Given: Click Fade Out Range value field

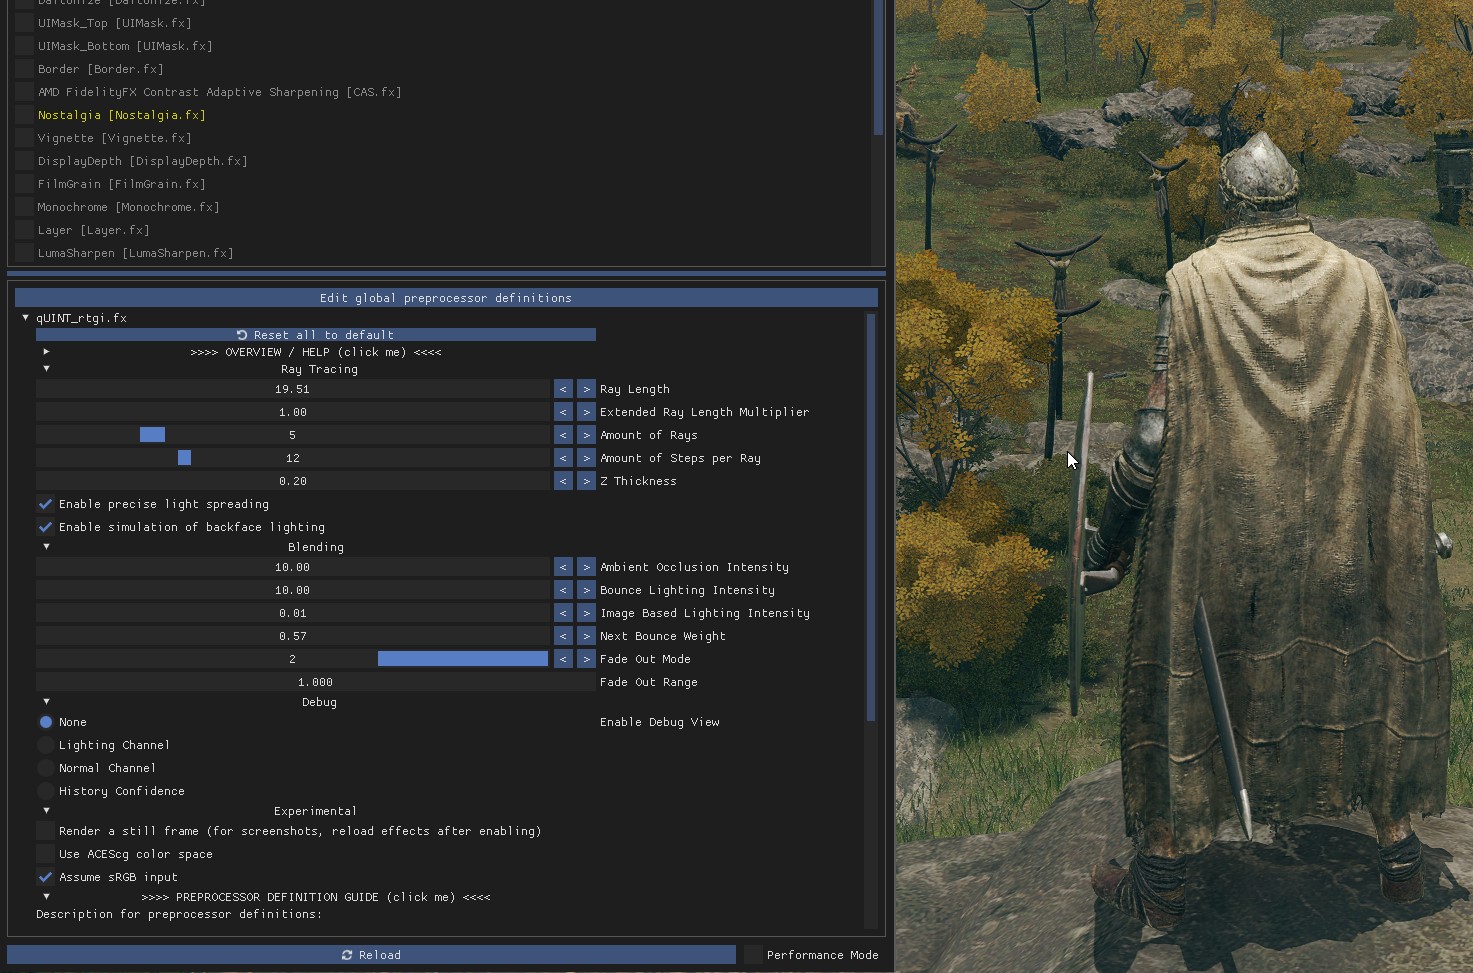Looking at the screenshot, I should (x=316, y=682).
